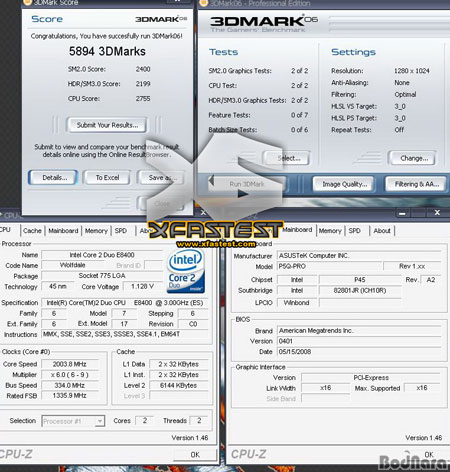Click Rated FSB value 1335.9 MHz
450x472 pixels.
pos(70,396)
